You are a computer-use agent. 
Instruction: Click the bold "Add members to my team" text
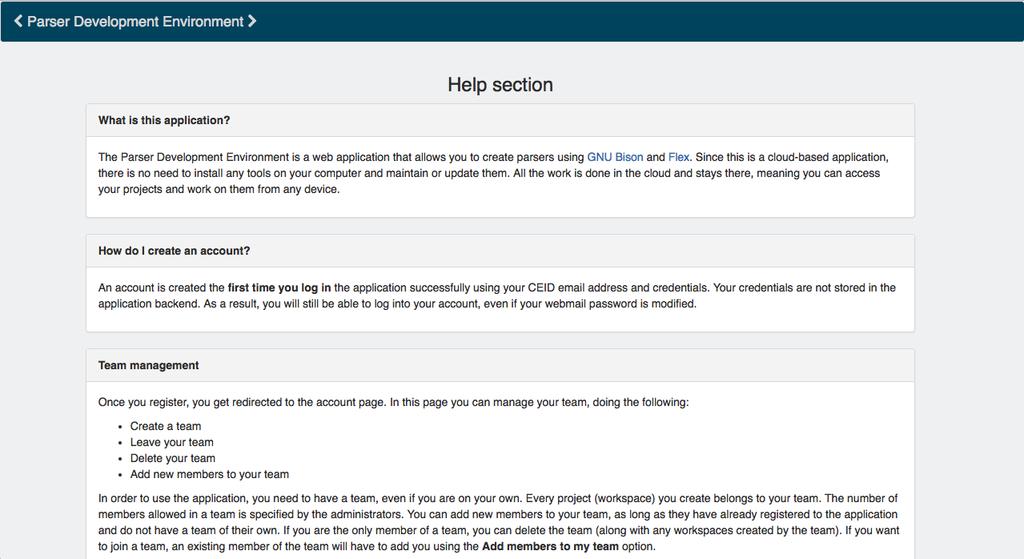click(x=550, y=547)
